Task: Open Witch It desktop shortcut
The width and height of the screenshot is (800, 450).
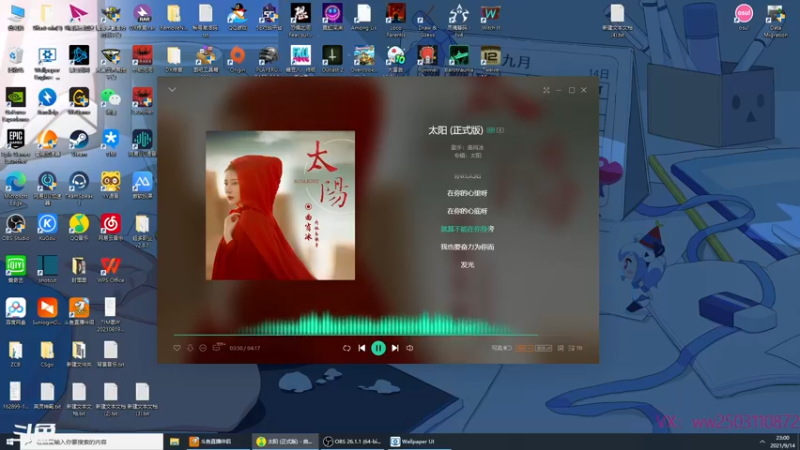Action: (490, 17)
